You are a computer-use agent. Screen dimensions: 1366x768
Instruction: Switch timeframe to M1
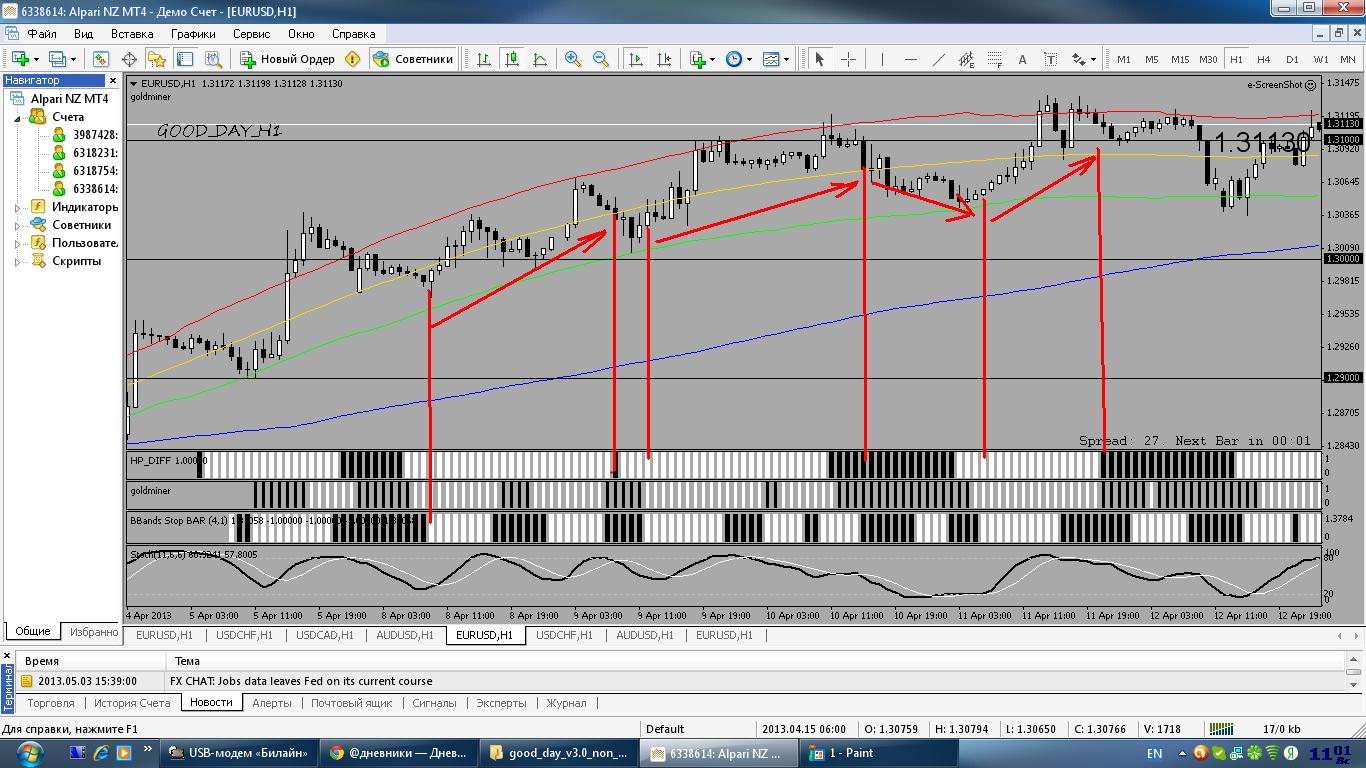point(1124,59)
